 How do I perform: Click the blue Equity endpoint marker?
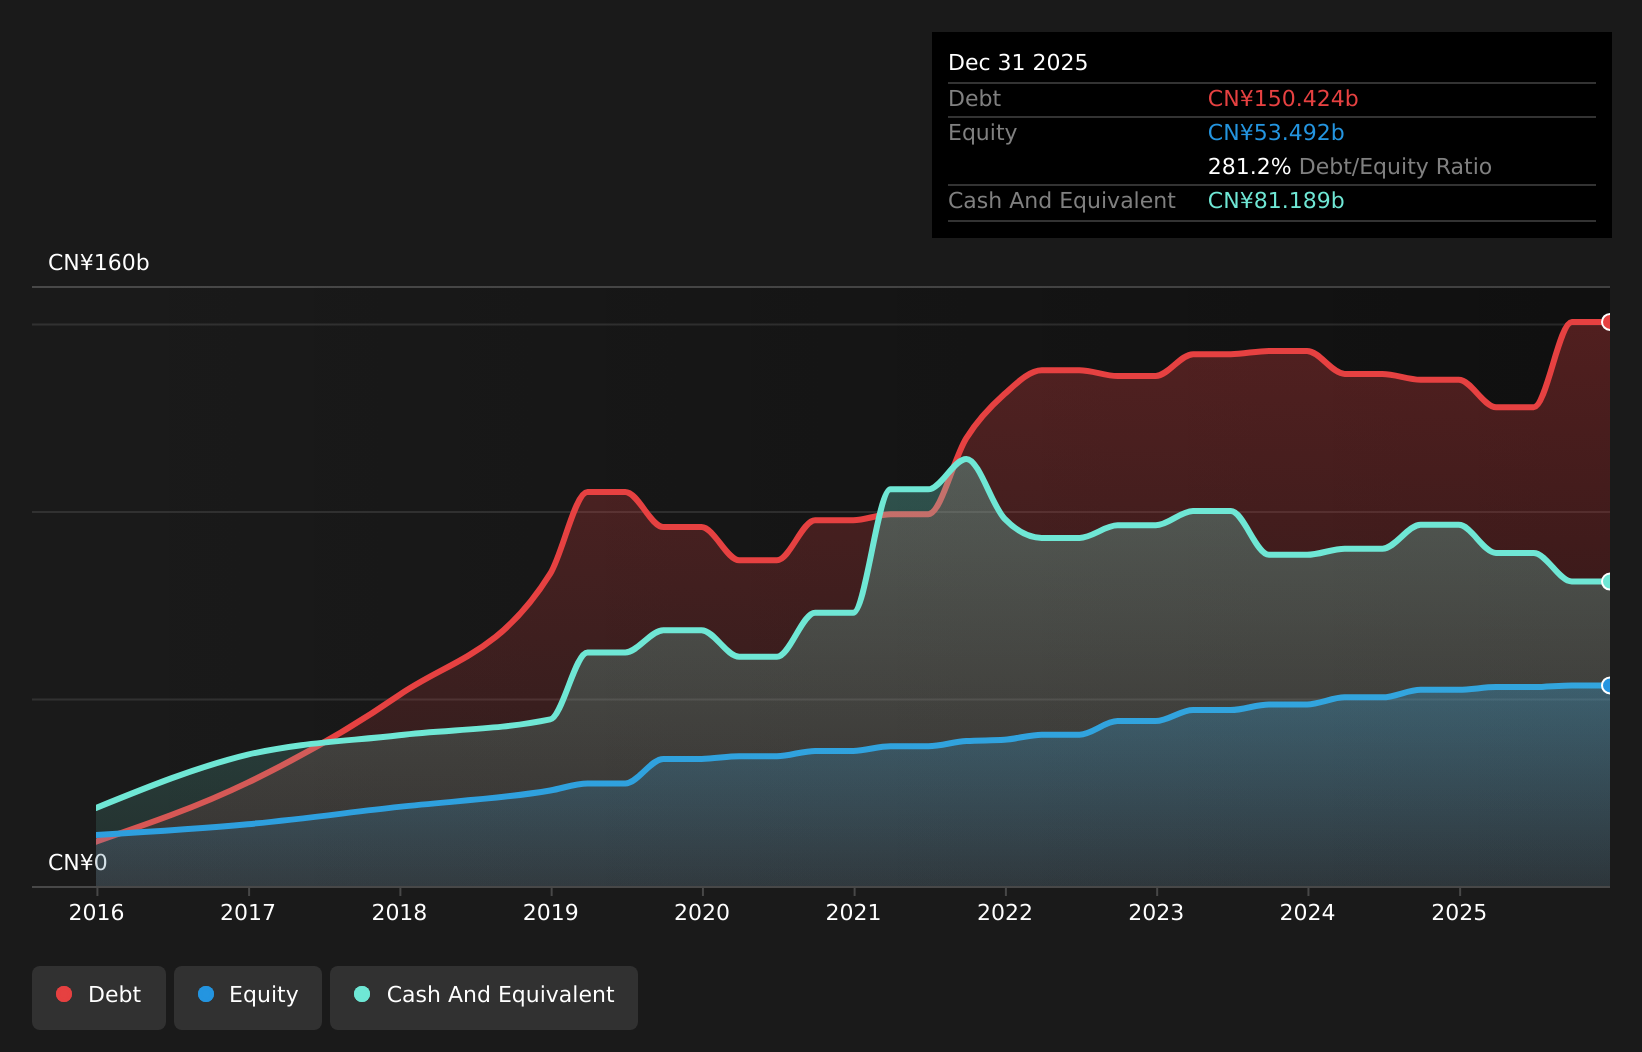click(1608, 686)
